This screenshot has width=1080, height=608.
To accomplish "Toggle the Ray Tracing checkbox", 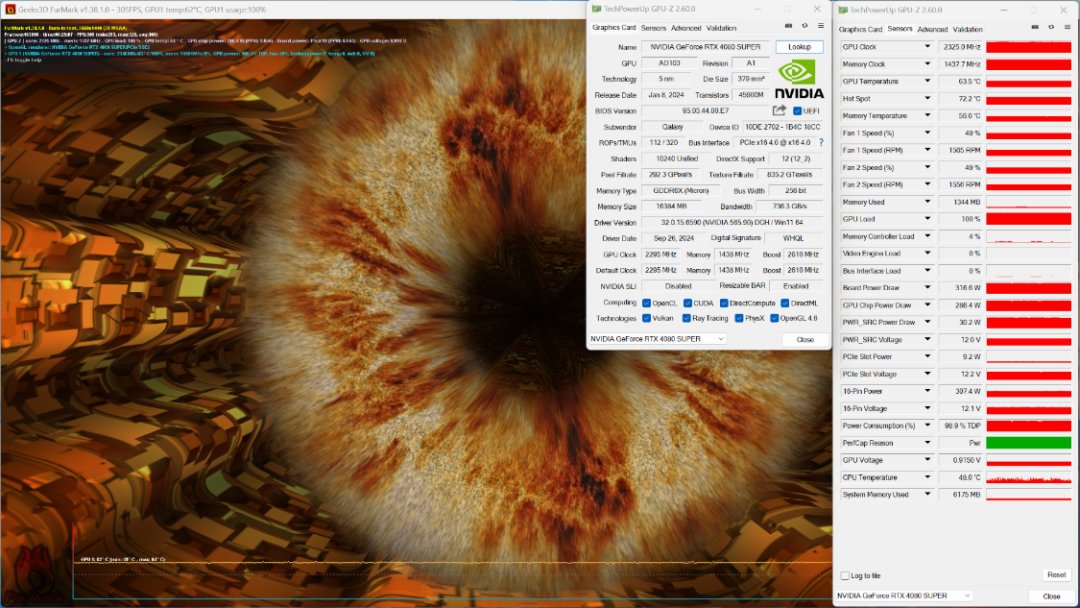I will click(686, 318).
